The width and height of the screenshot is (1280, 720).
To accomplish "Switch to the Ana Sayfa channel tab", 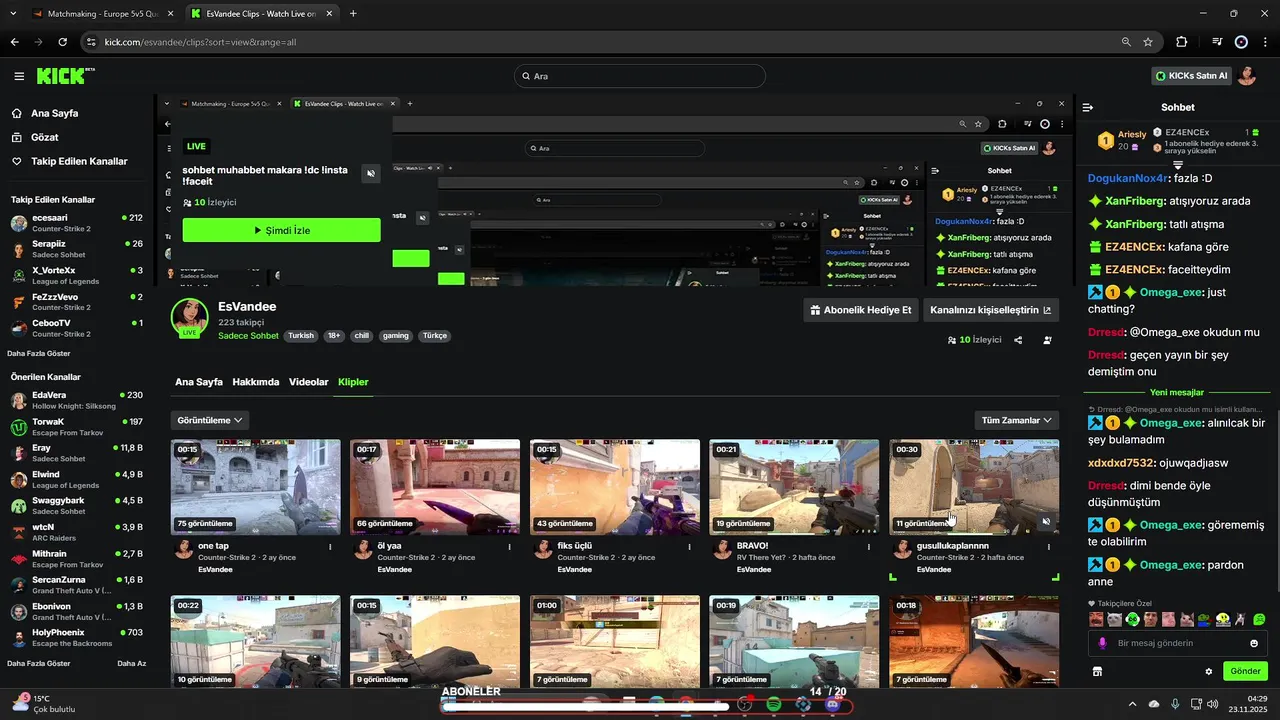I will coord(199,382).
